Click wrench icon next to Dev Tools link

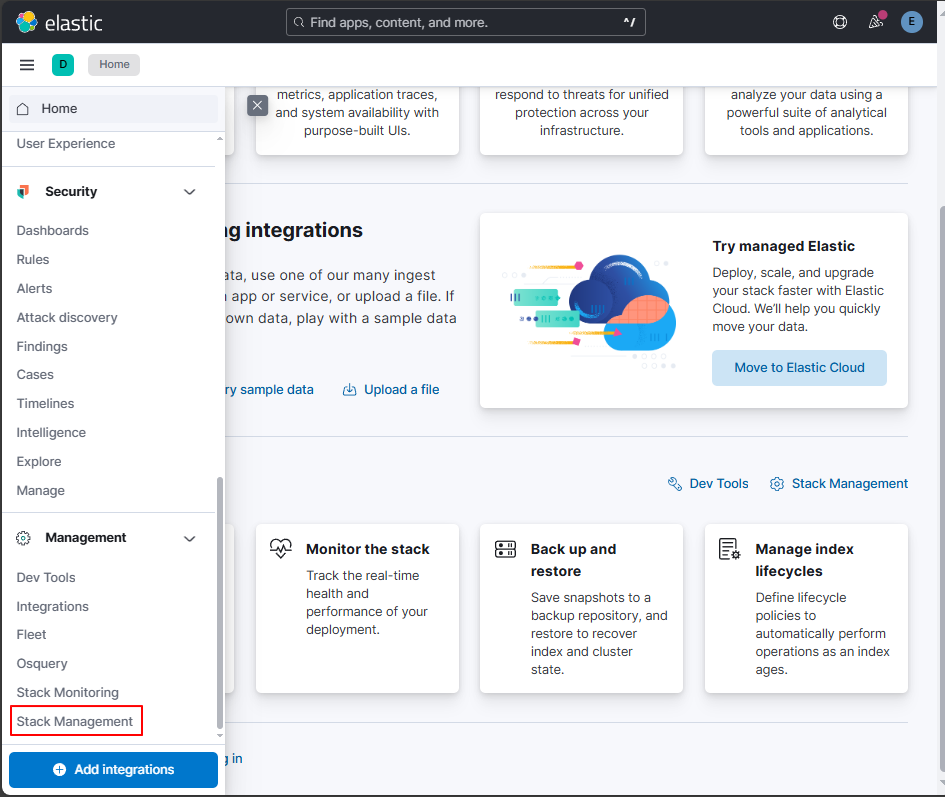pyautogui.click(x=675, y=484)
